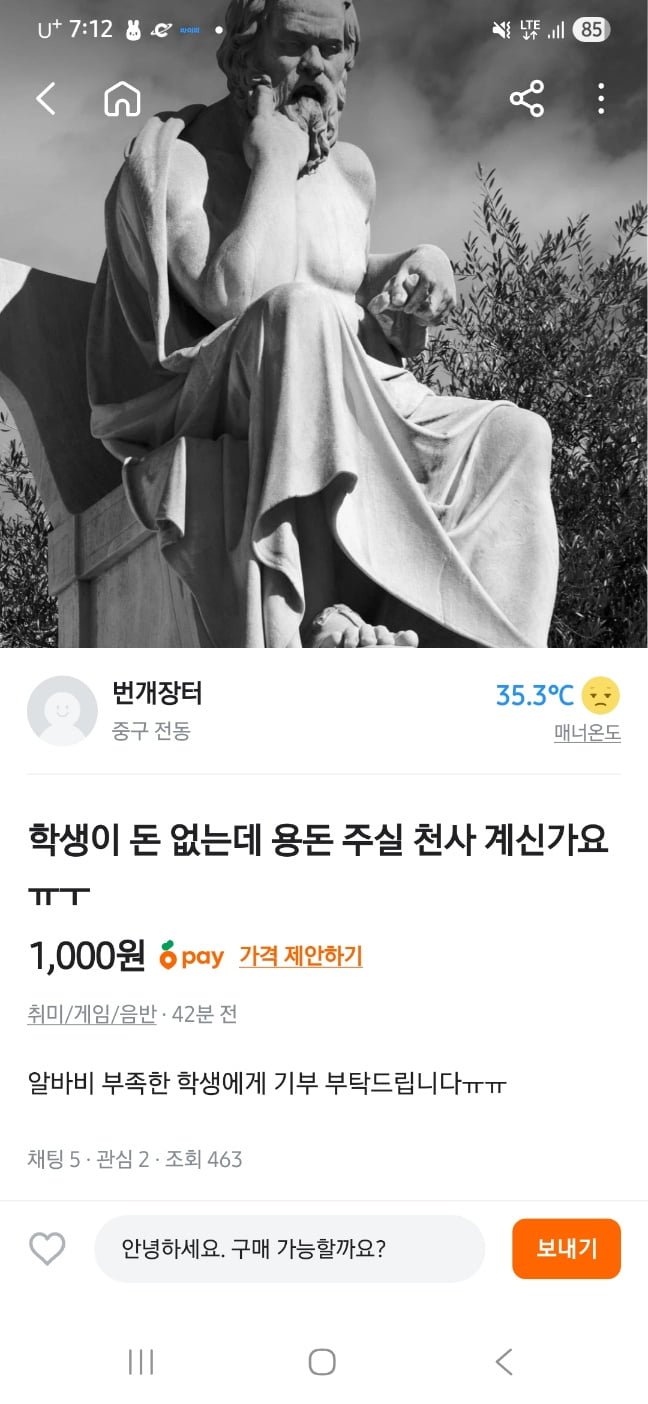This screenshot has width=648, height=1404.
Task: Tap the battery indicator in status bar
Action: tap(591, 30)
